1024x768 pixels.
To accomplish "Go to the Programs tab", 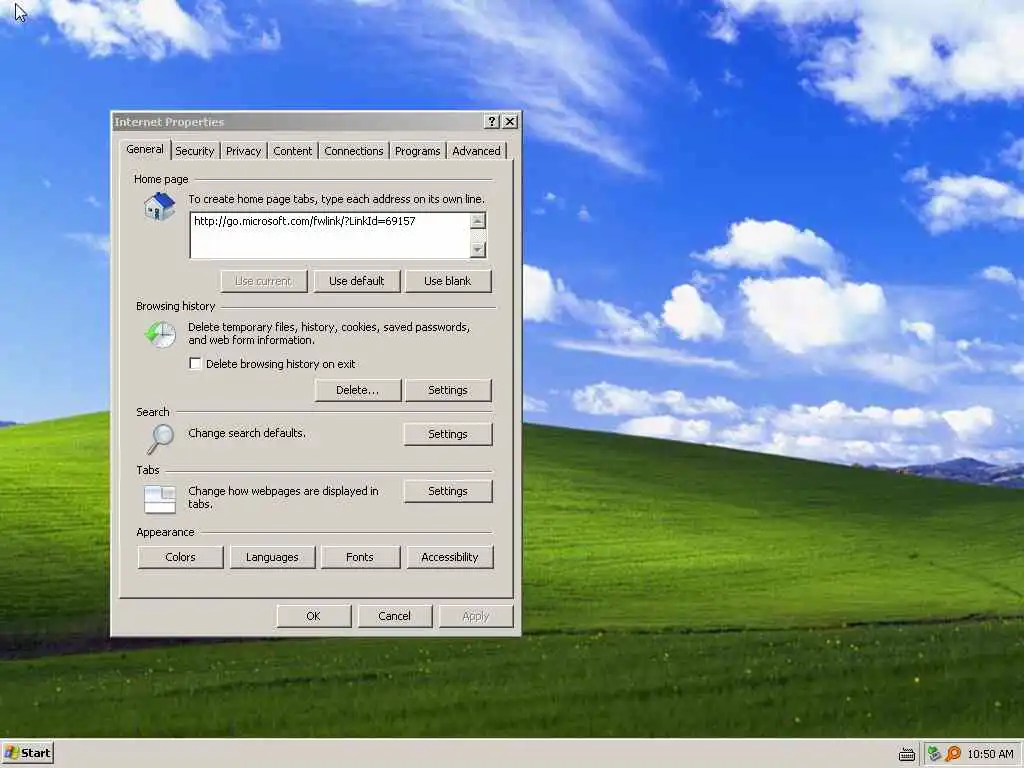I will point(417,151).
